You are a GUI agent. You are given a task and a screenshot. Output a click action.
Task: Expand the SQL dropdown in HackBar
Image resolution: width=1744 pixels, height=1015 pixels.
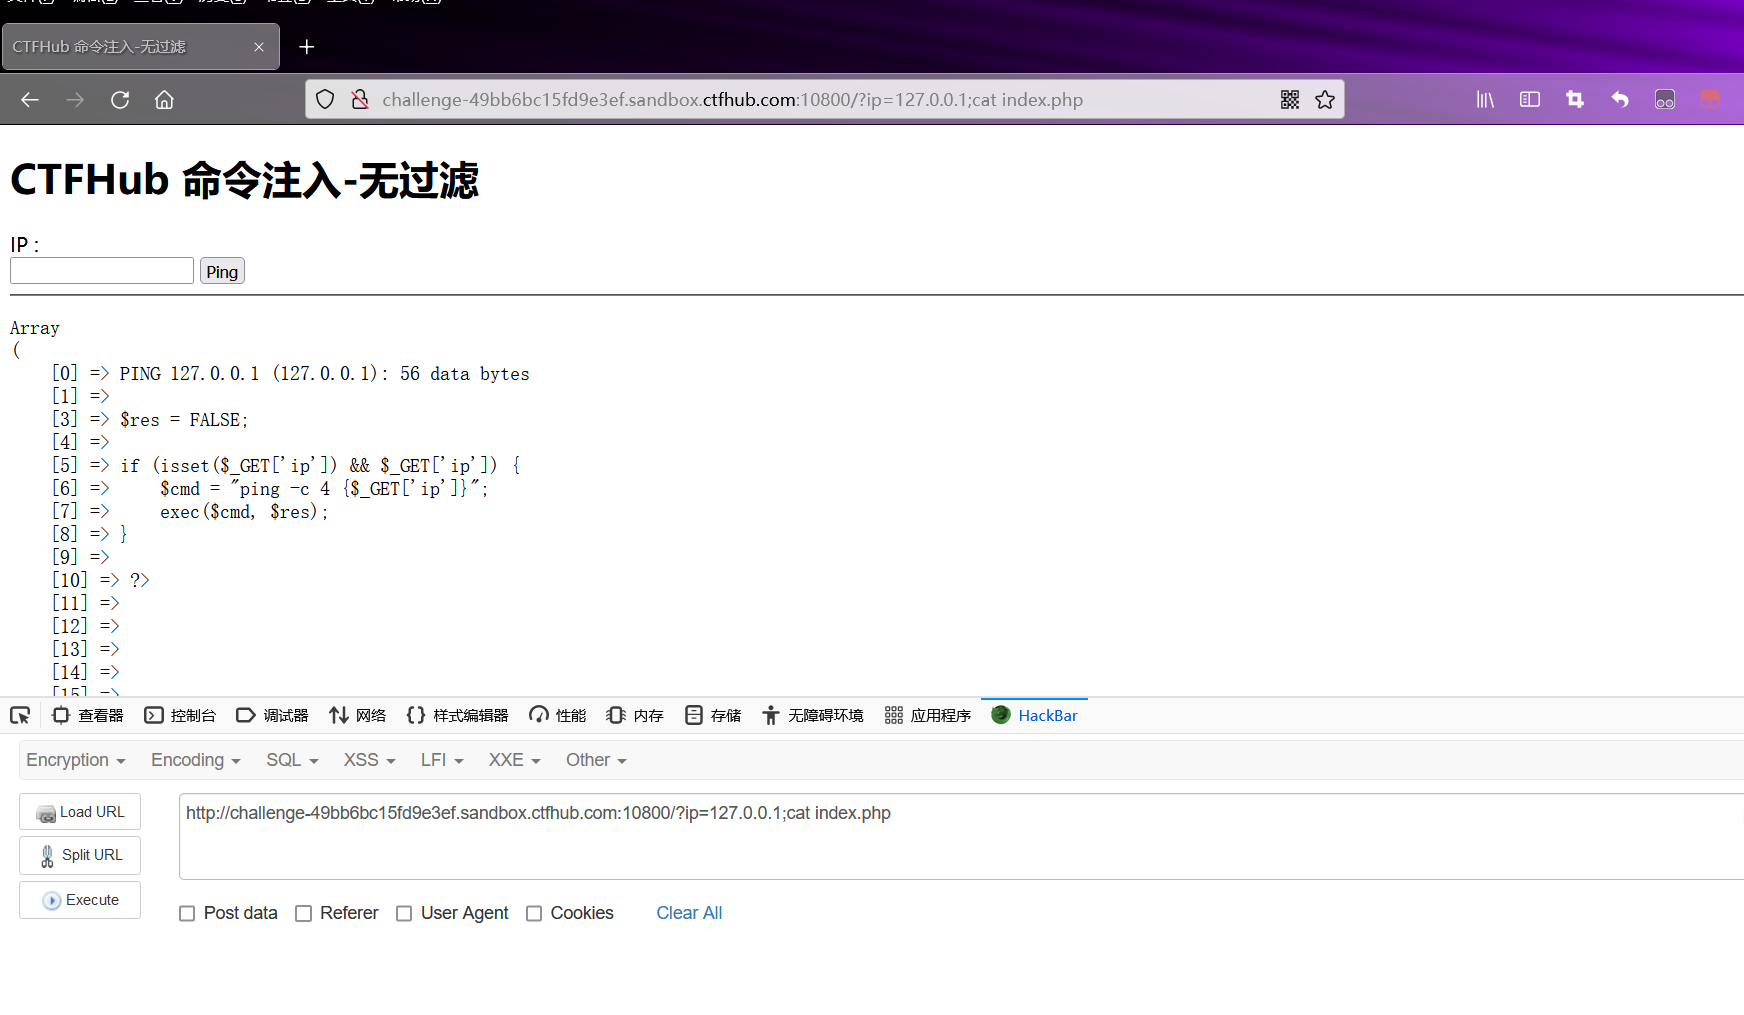click(x=290, y=760)
